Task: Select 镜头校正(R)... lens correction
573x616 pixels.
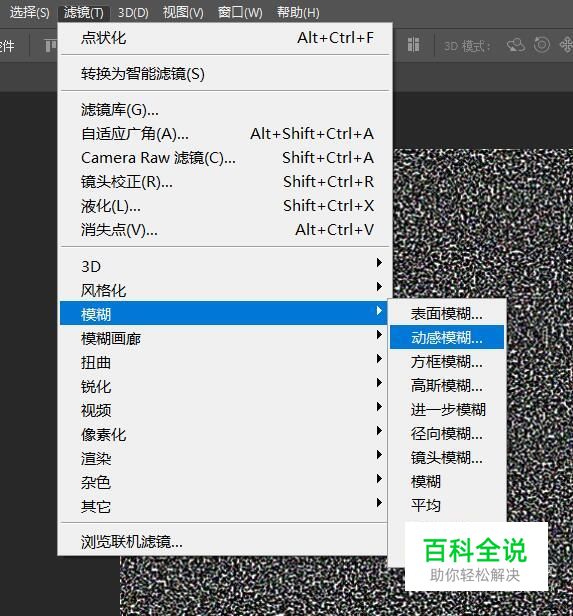Action: (225, 182)
